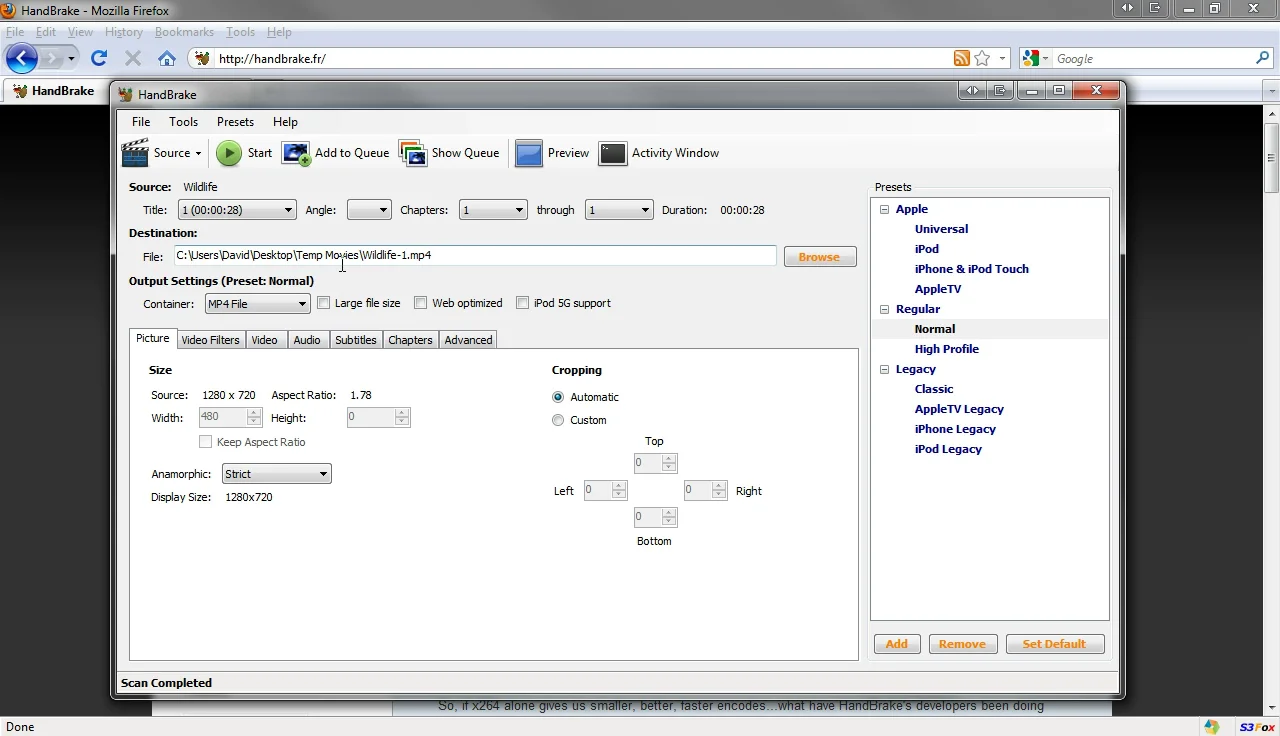The height and width of the screenshot is (736, 1280).
Task: Switch to the Advanced tab
Action: [x=468, y=340]
